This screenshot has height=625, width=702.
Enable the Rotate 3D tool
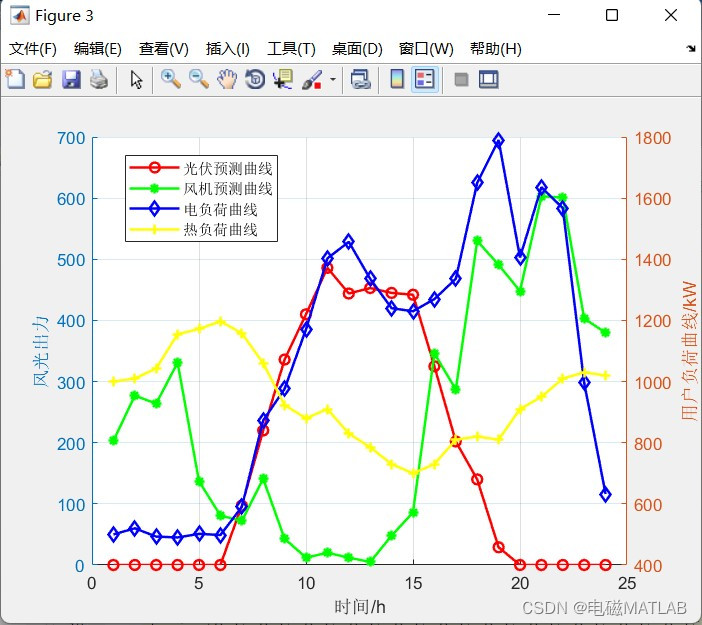tap(255, 80)
